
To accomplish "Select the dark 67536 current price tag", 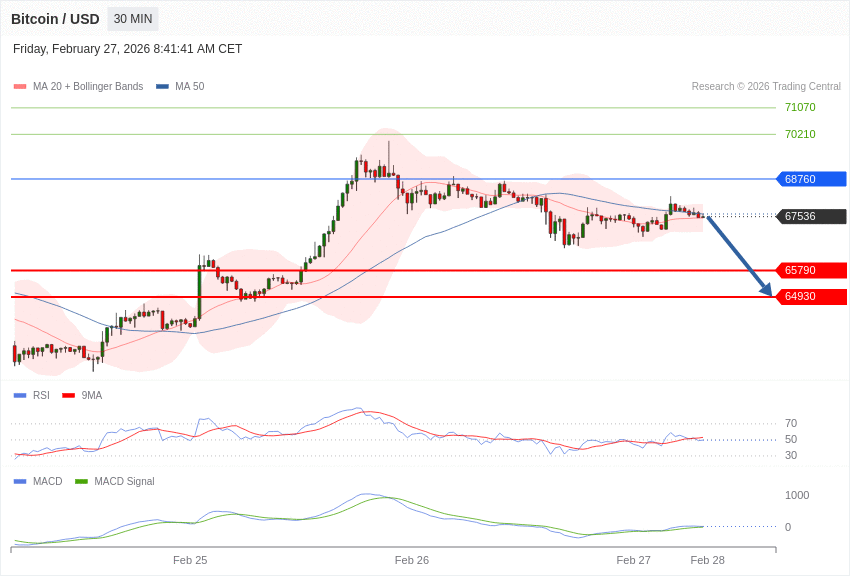I will [x=811, y=216].
